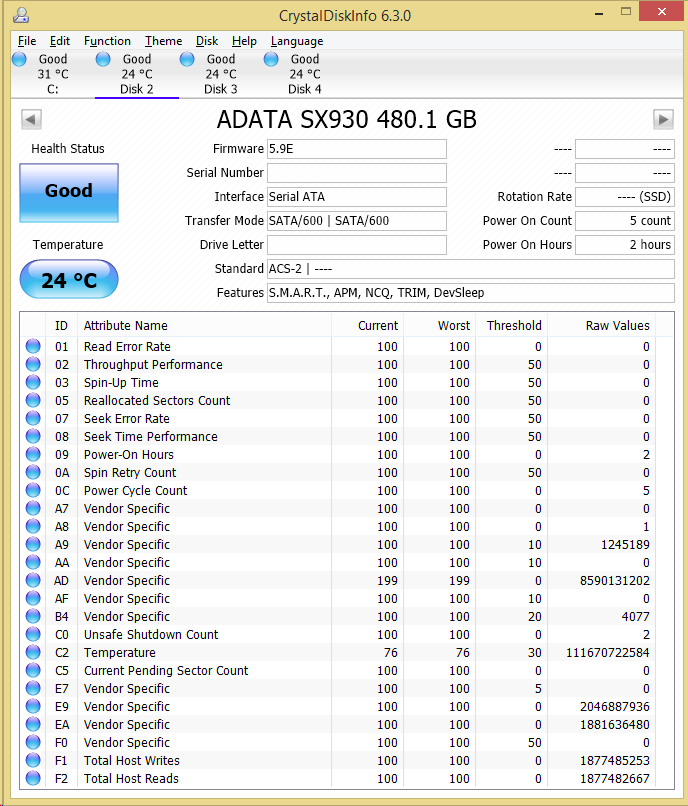Click the next disk arrow button
This screenshot has width=688, height=806.
click(x=663, y=120)
